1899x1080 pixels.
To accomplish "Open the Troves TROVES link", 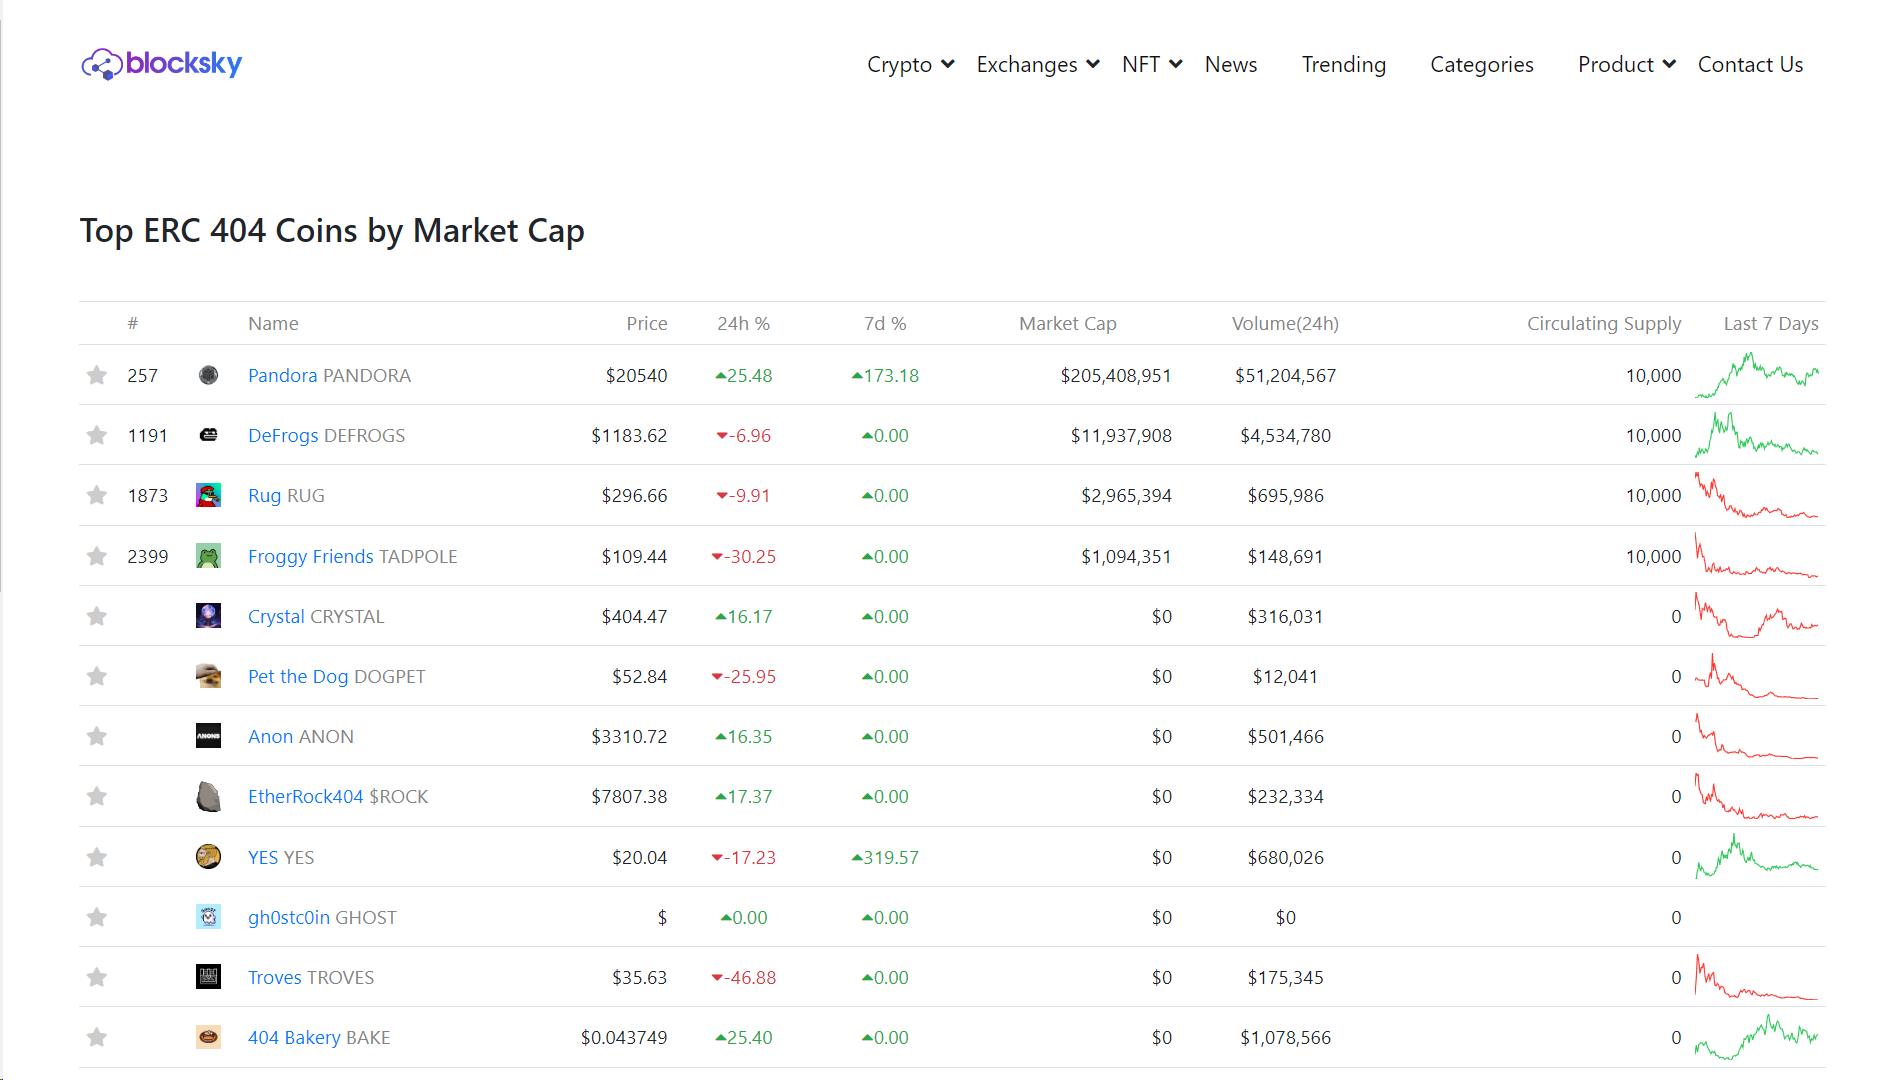I will coord(311,977).
